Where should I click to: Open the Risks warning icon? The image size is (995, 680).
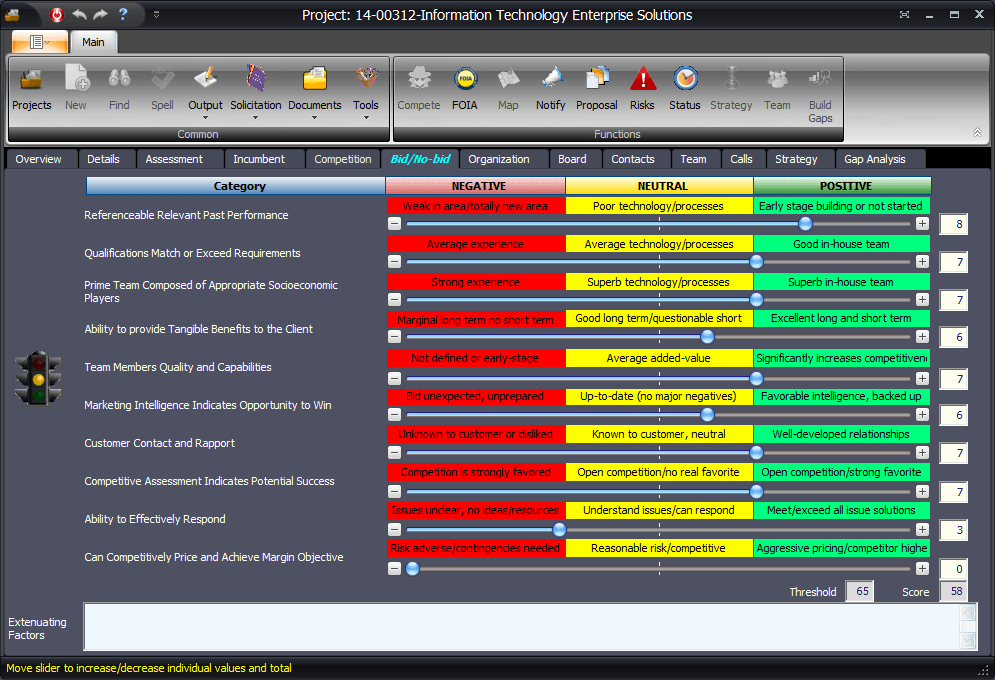pos(642,87)
